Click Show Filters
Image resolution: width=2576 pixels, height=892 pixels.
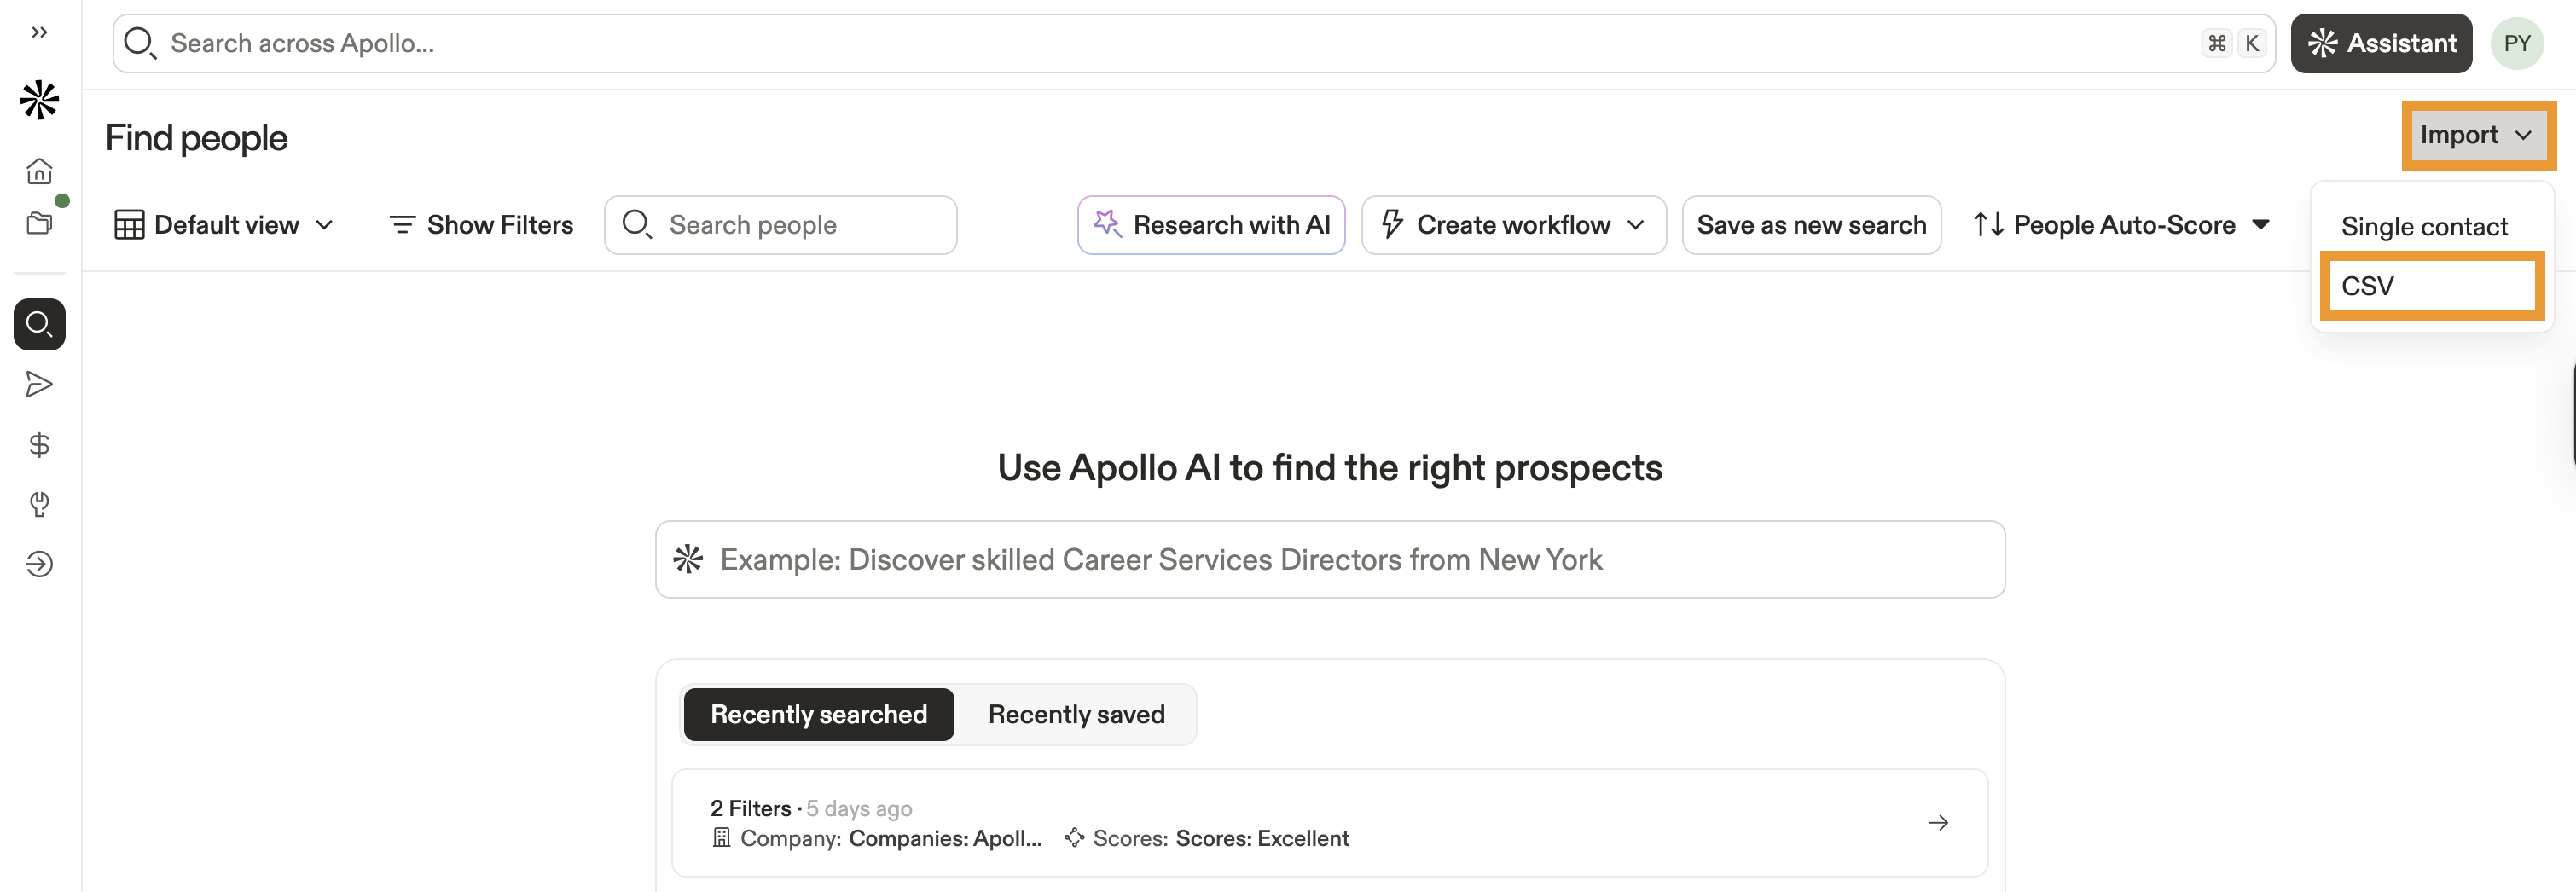[x=481, y=225]
